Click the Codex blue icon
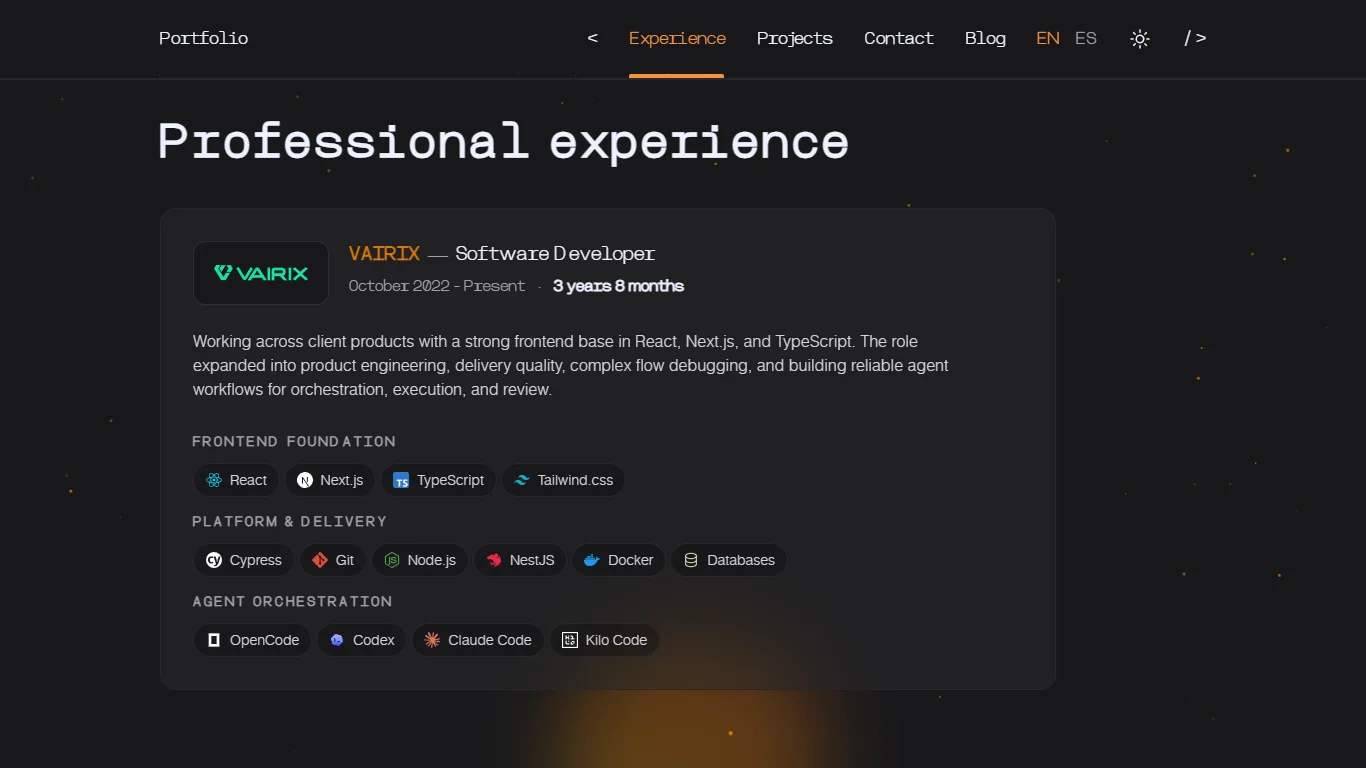This screenshot has height=768, width=1366. pyautogui.click(x=337, y=640)
